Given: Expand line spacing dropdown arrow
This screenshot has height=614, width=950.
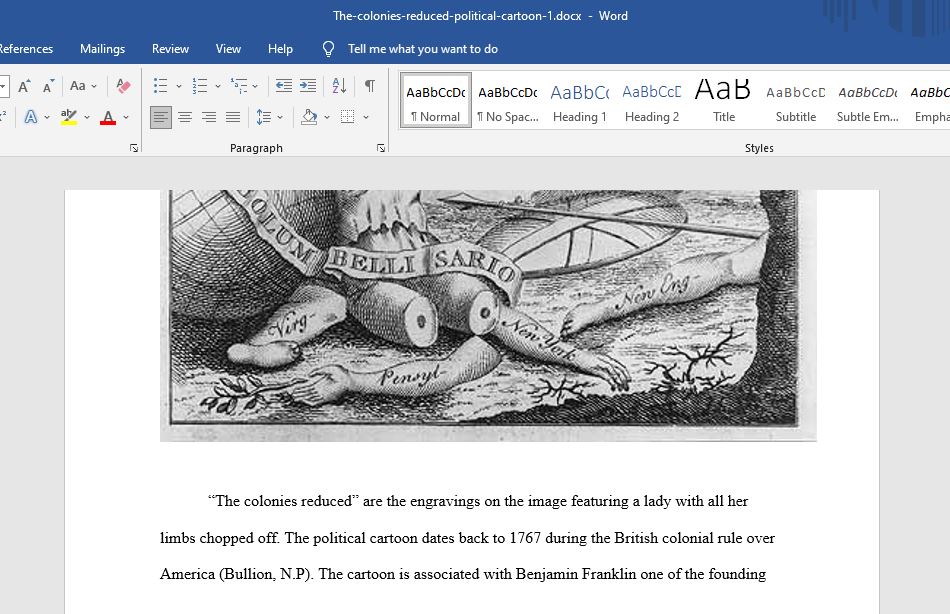Looking at the screenshot, I should [280, 117].
